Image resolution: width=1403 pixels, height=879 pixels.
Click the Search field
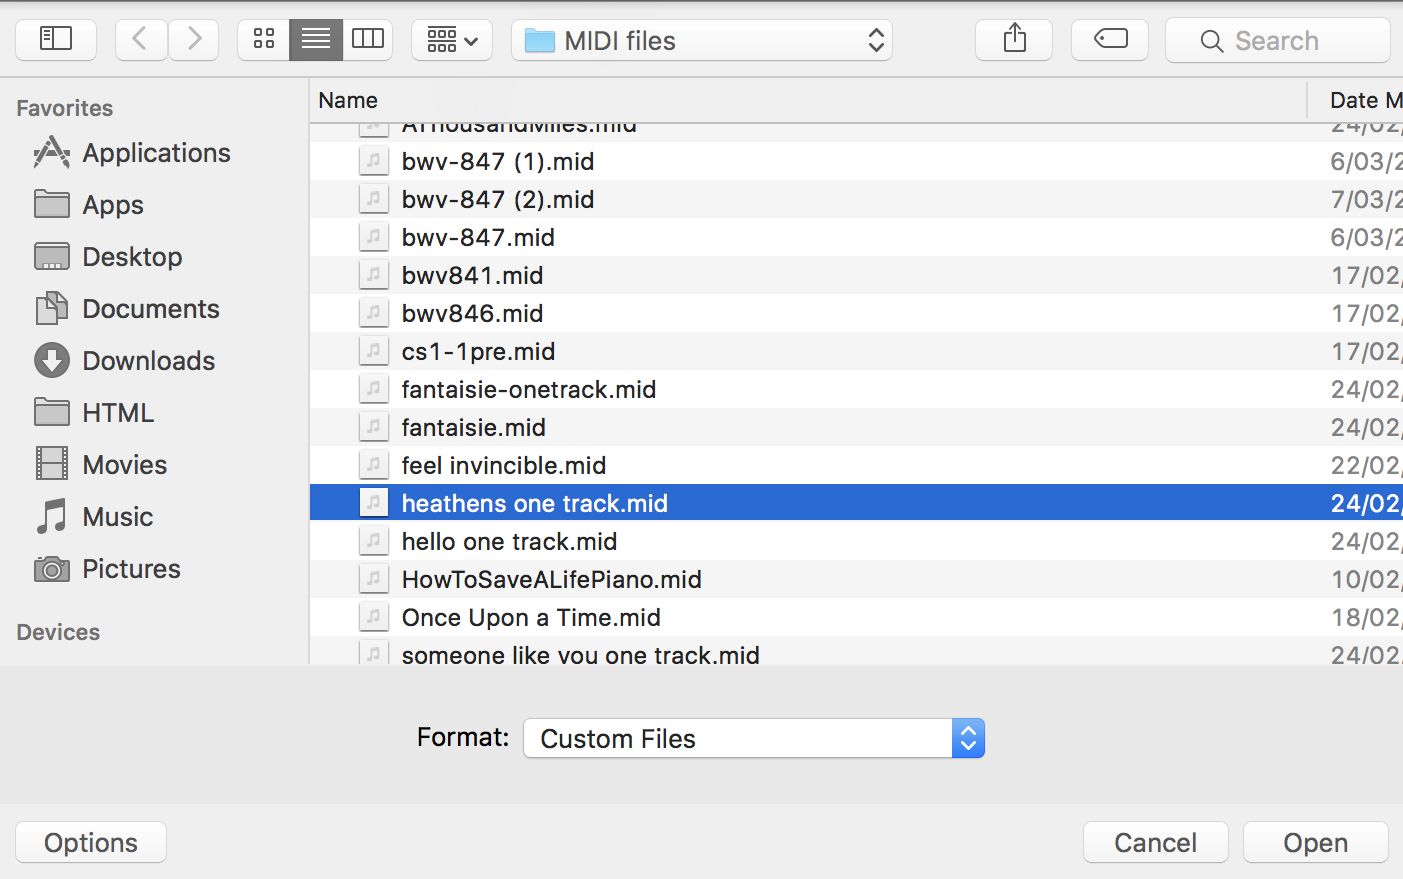click(x=1278, y=41)
